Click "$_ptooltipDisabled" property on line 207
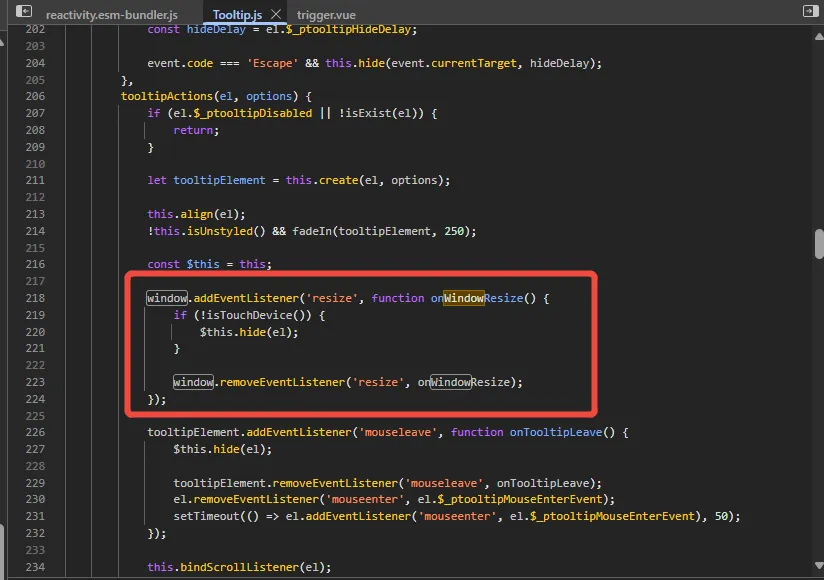The height and width of the screenshot is (580, 824). tap(253, 113)
